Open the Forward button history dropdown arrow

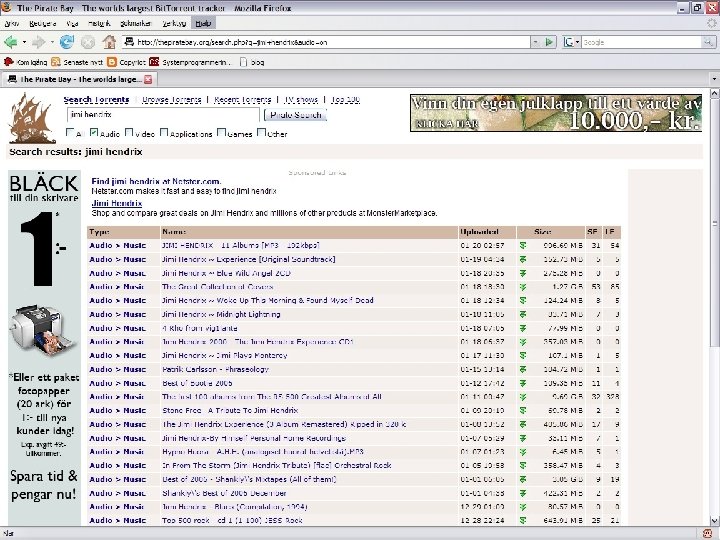pyautogui.click(x=52, y=42)
